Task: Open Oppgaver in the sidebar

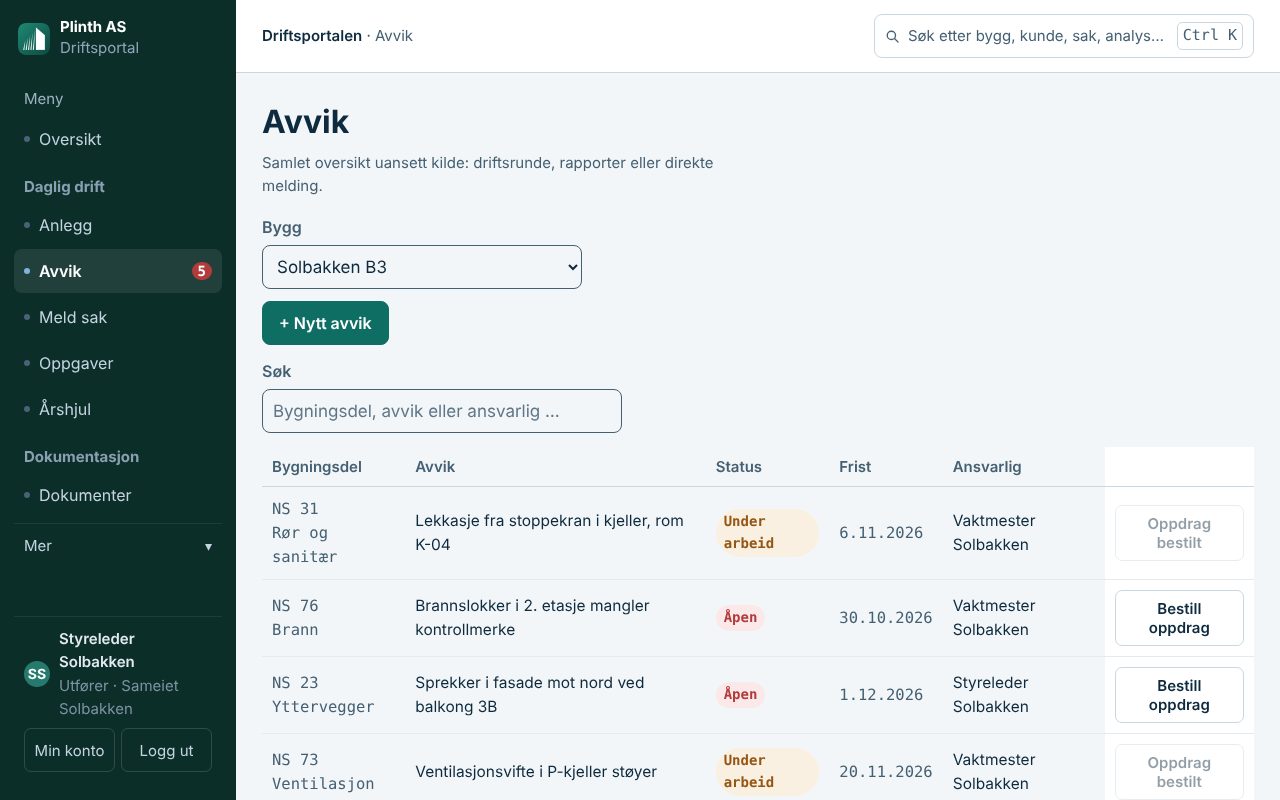Action: 118,363
